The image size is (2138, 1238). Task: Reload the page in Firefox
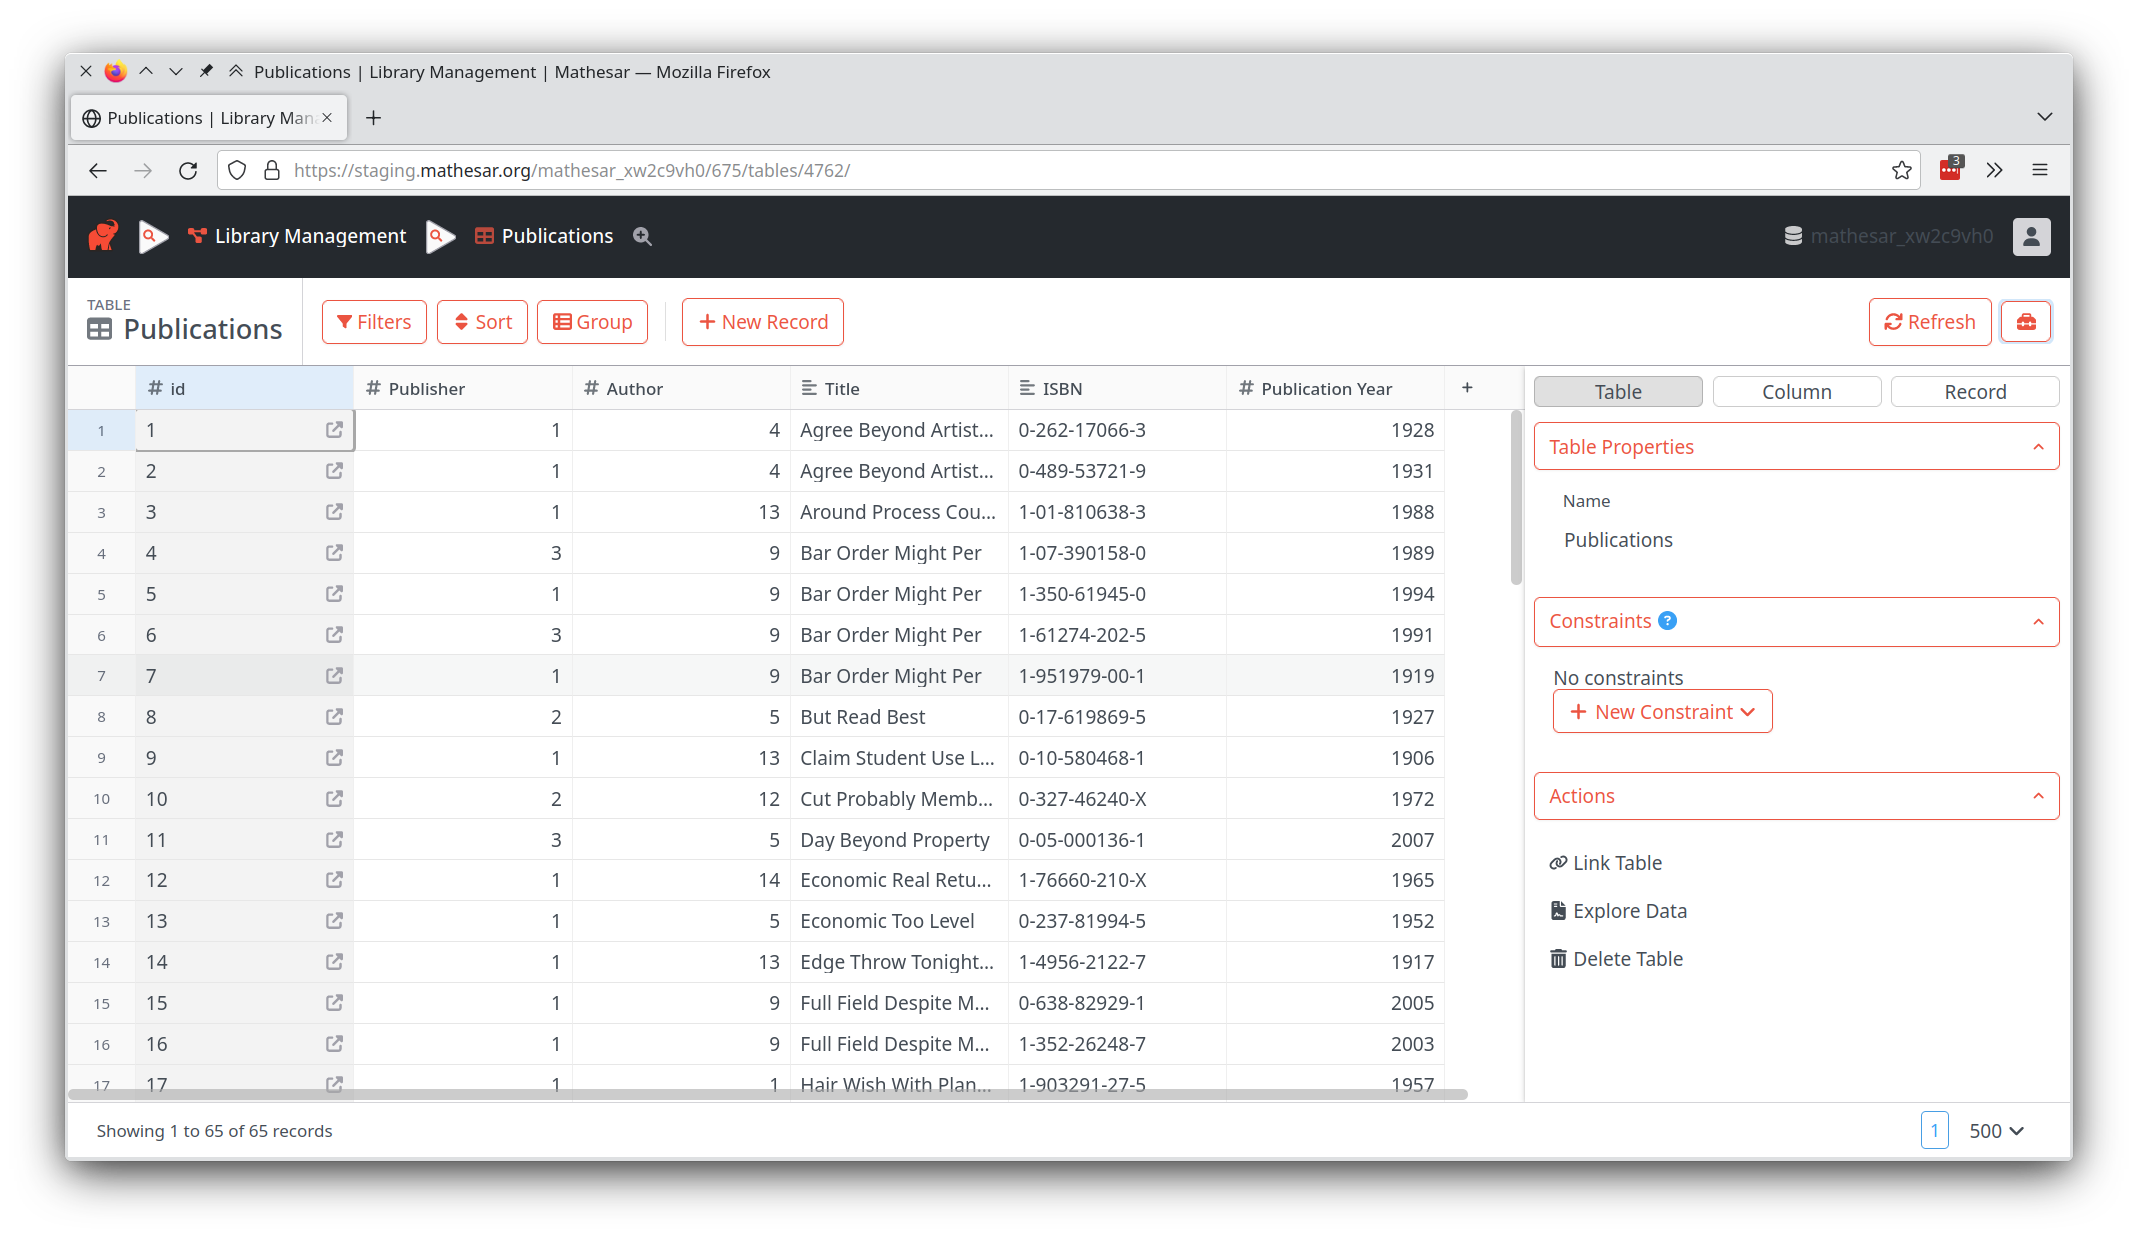[x=188, y=170]
